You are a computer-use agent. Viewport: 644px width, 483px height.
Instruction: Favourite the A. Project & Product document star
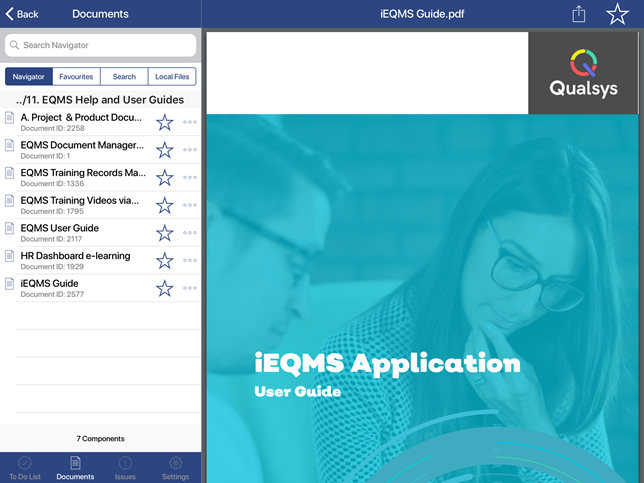point(165,122)
